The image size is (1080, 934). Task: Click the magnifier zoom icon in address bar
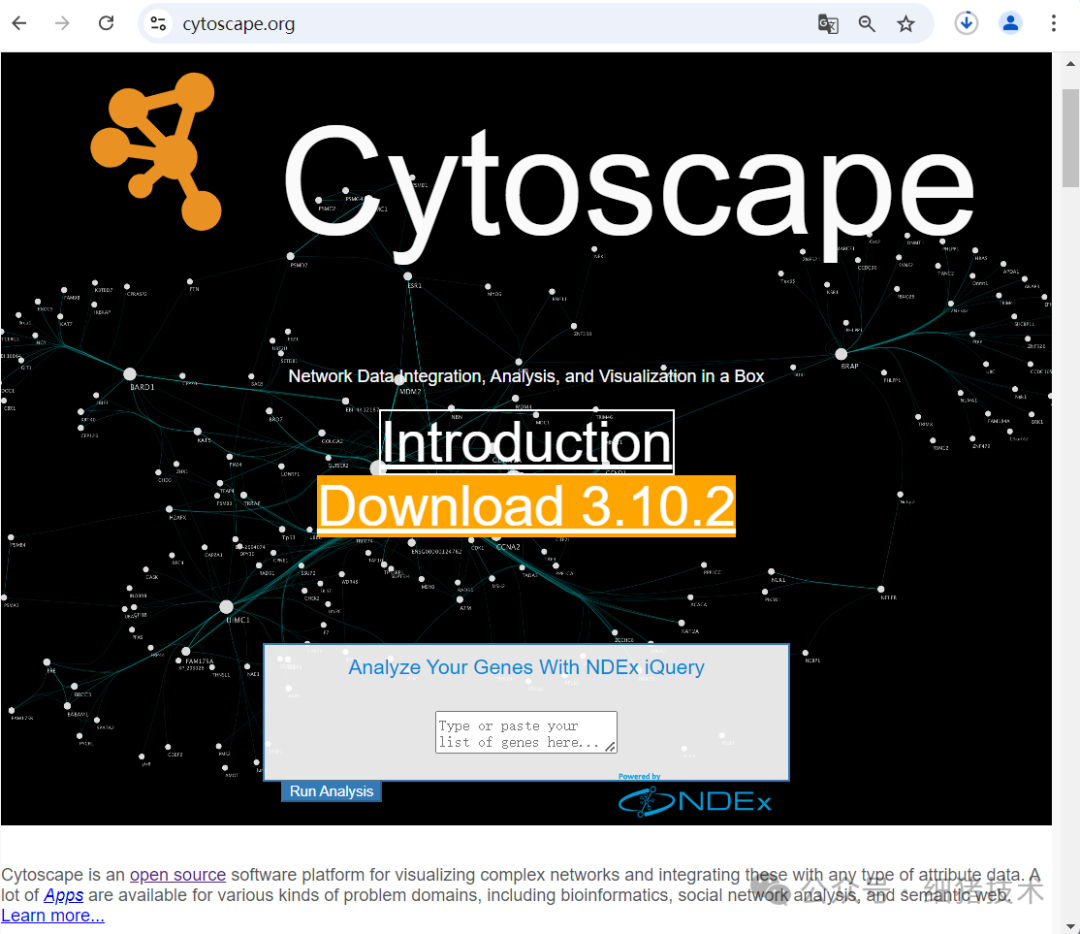[867, 23]
